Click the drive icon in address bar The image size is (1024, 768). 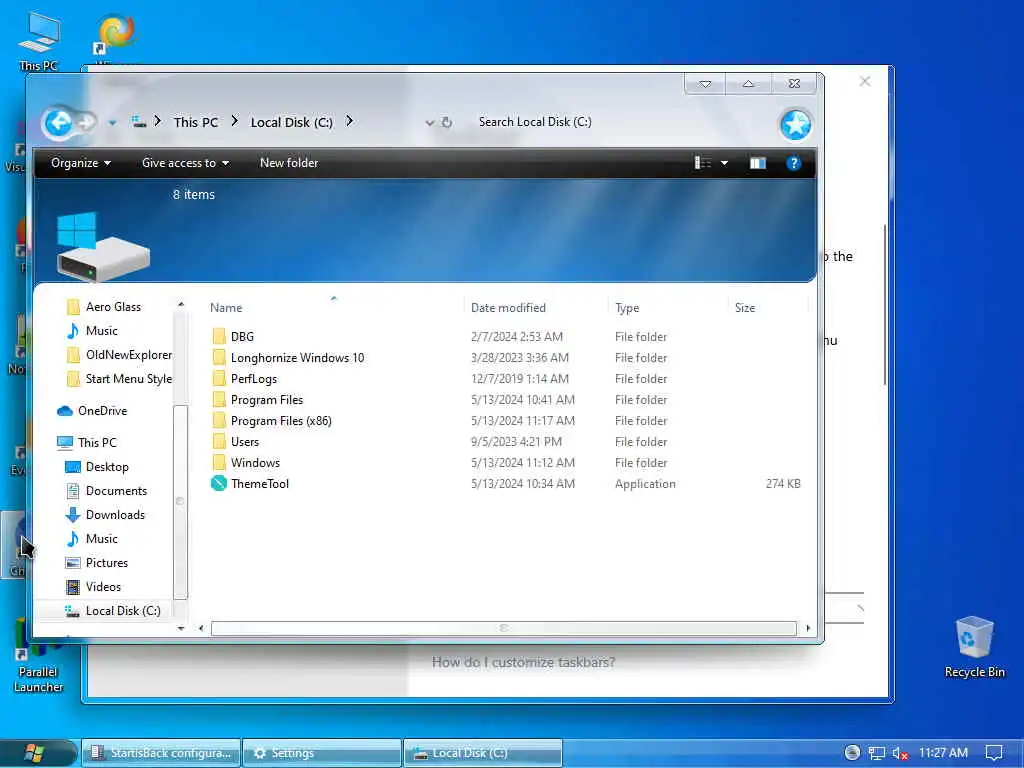click(138, 121)
